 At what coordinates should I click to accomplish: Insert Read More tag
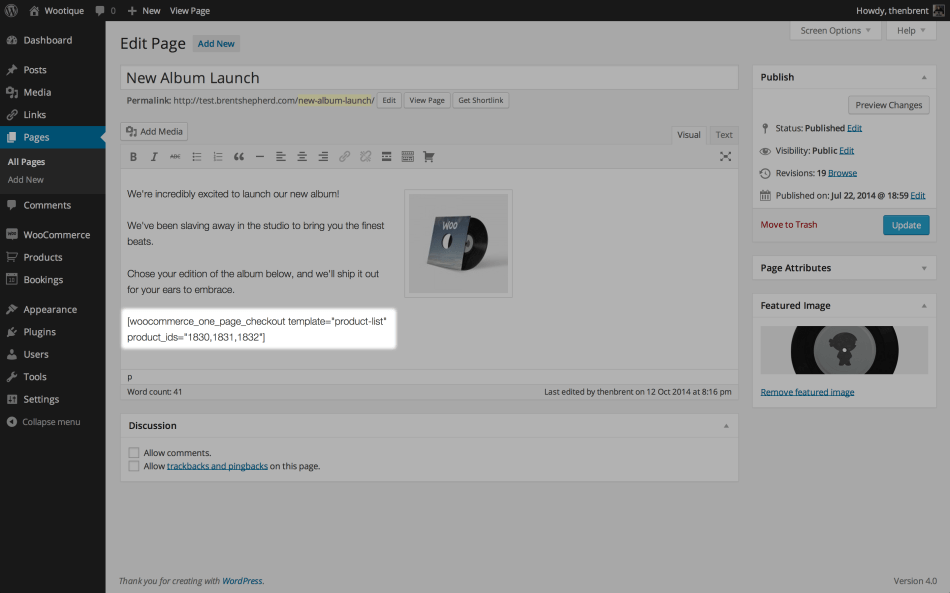pyautogui.click(x=387, y=157)
